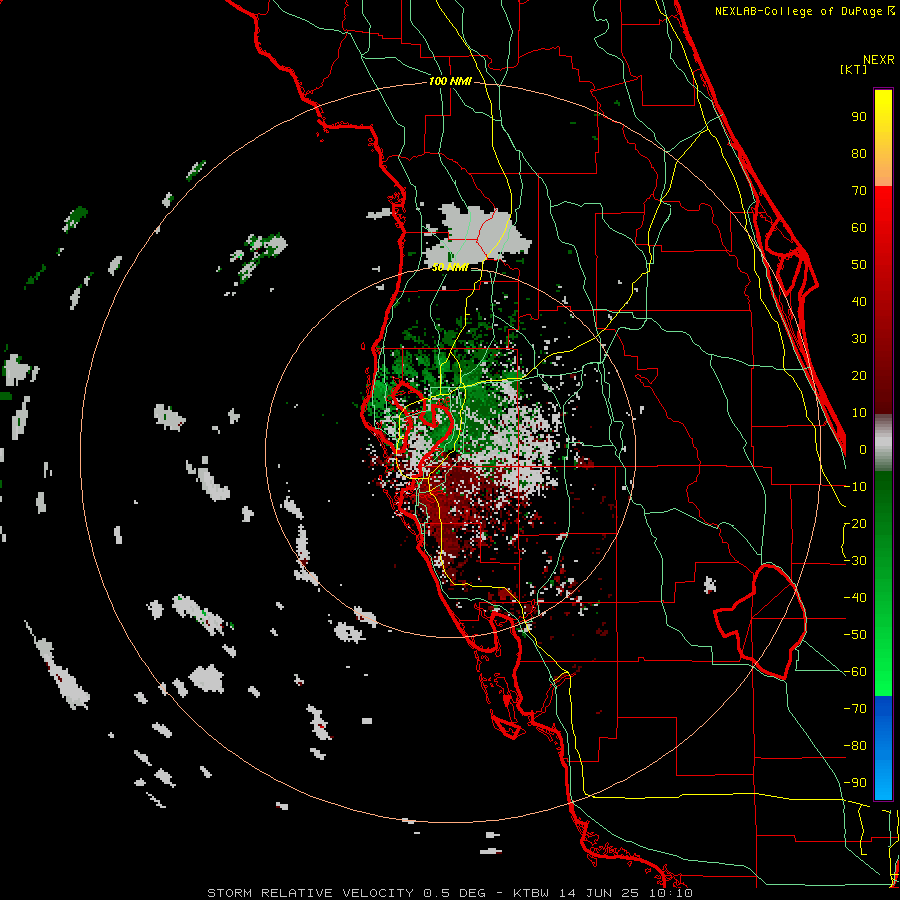The image size is (900, 900).
Task: Click the 0 knot scale value
Action: pyautogui.click(x=863, y=450)
